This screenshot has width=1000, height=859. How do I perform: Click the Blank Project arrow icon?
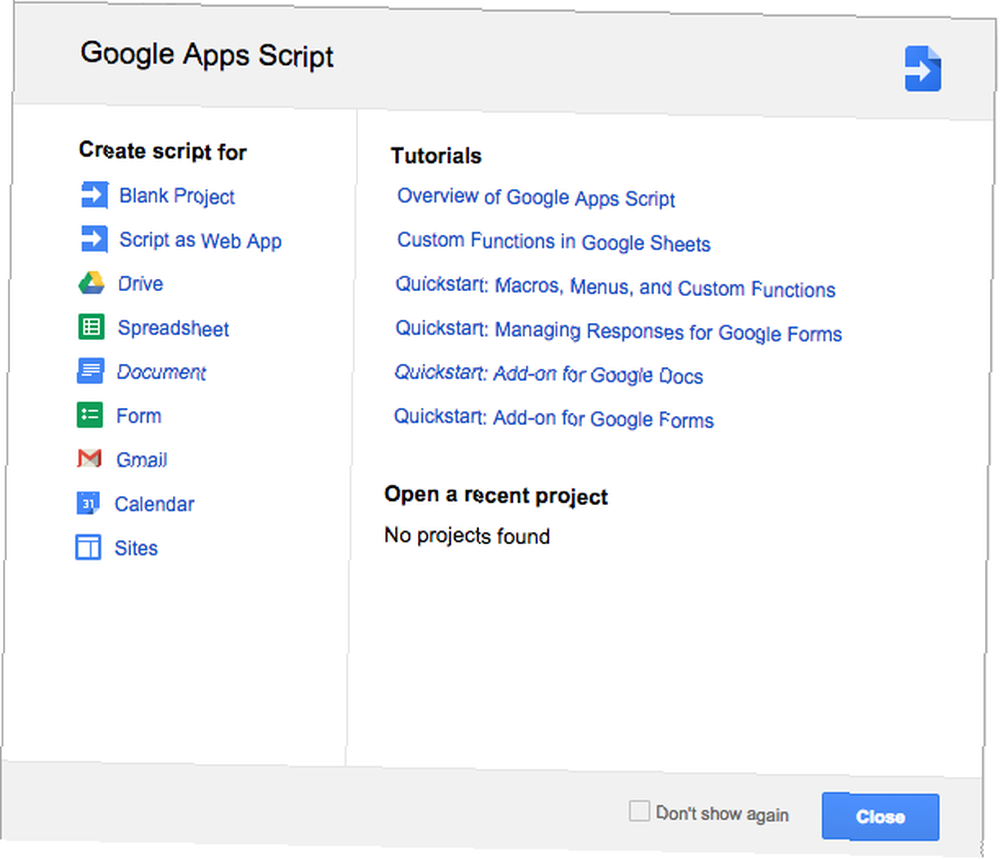(x=94, y=195)
